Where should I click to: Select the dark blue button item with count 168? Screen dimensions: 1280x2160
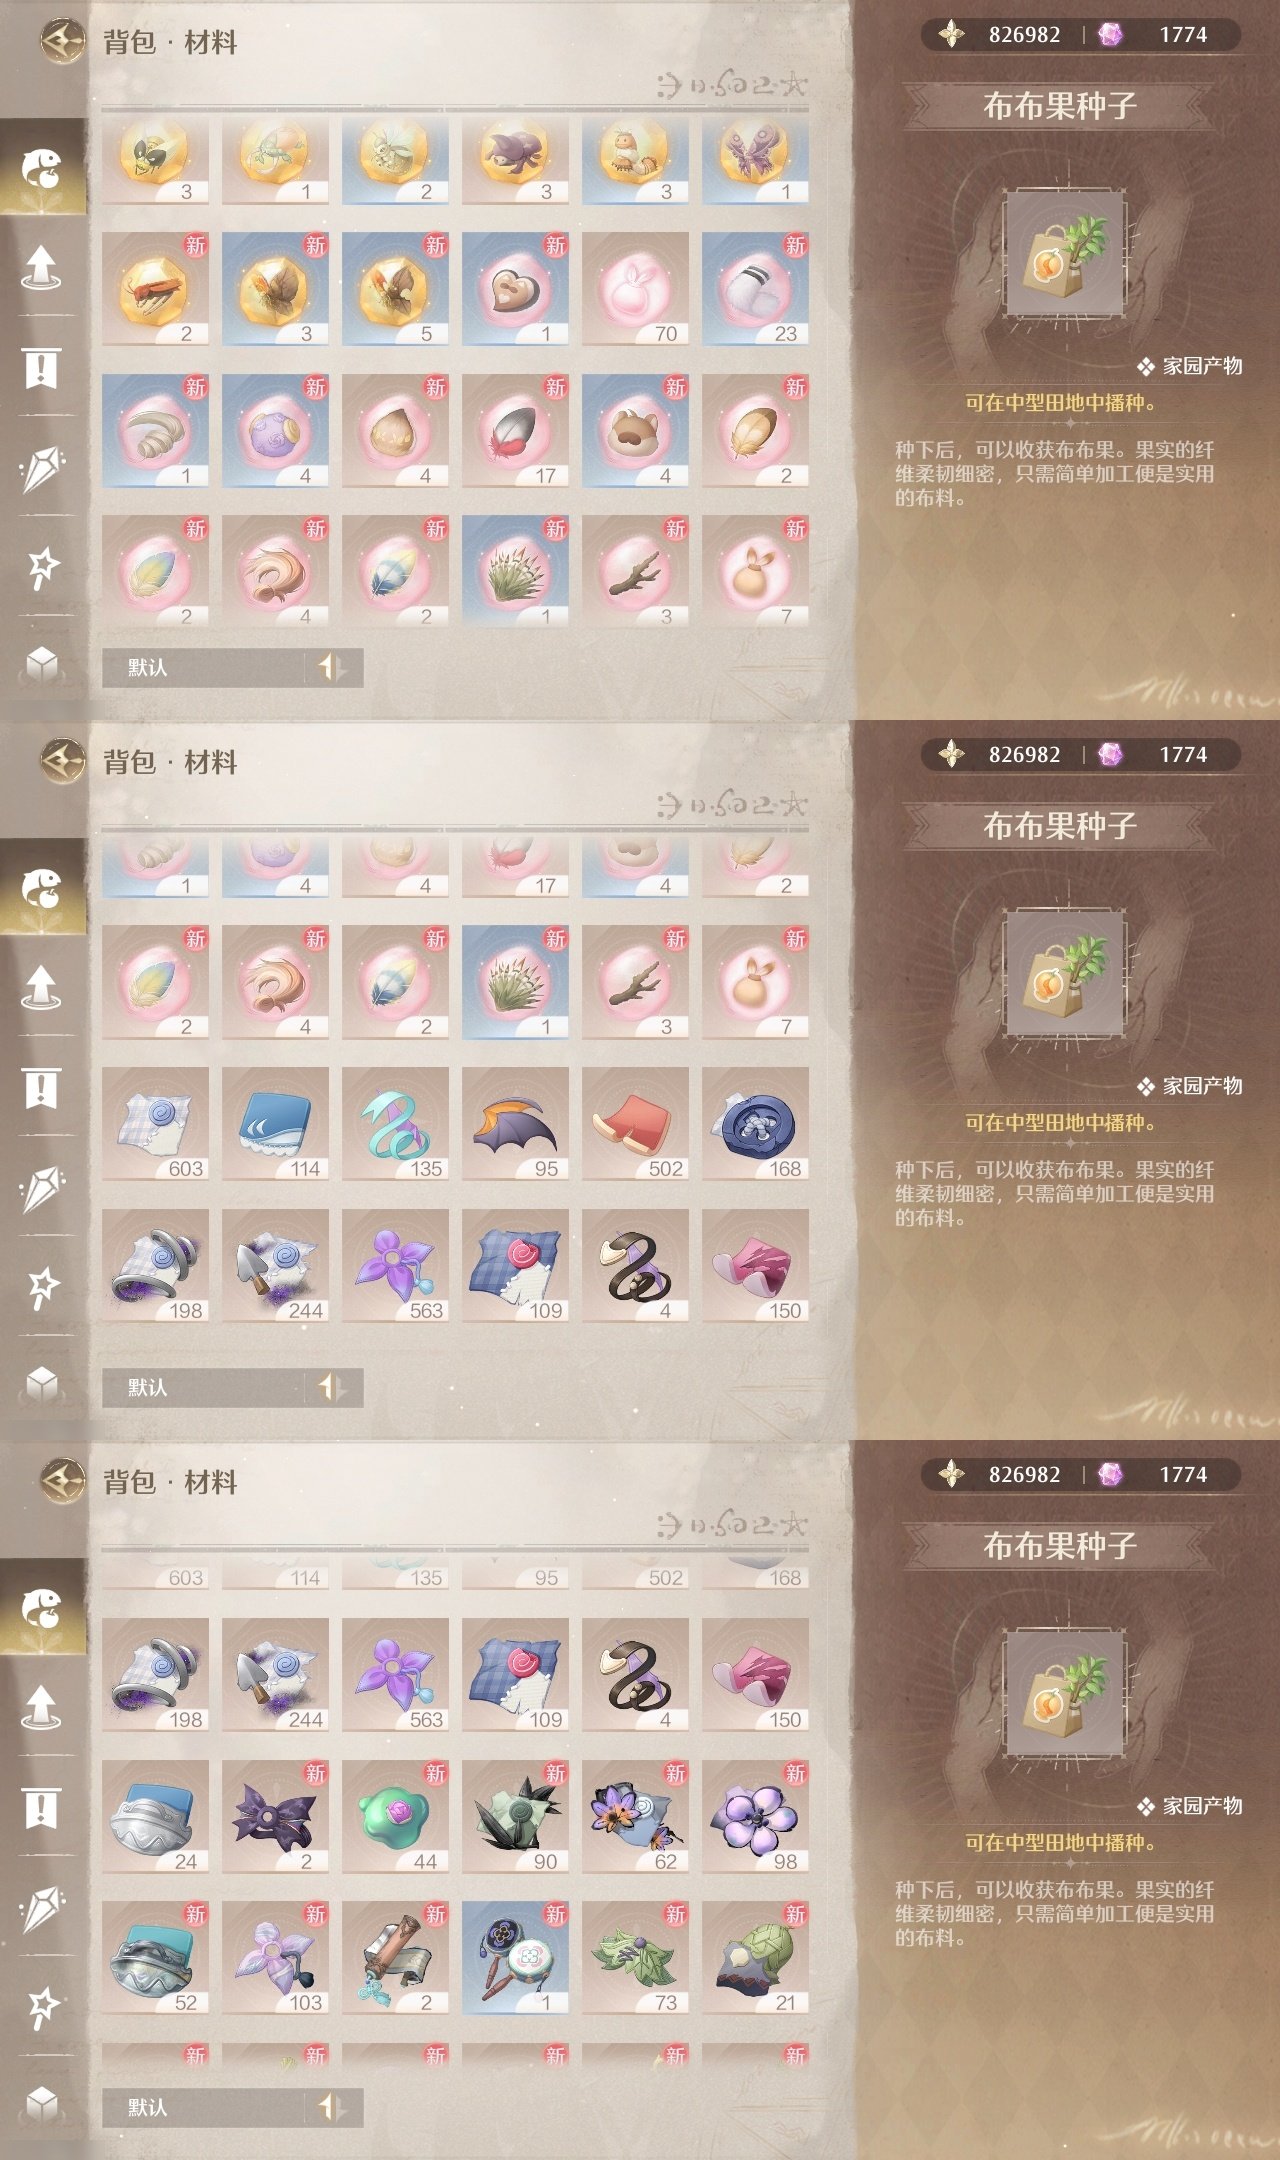click(755, 1124)
